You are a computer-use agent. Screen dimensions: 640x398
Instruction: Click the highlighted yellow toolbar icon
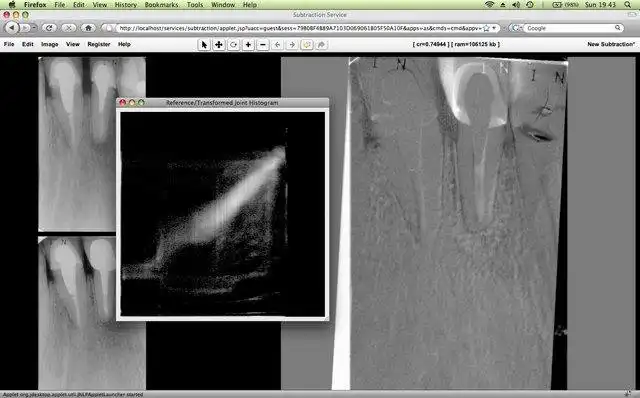(307, 44)
